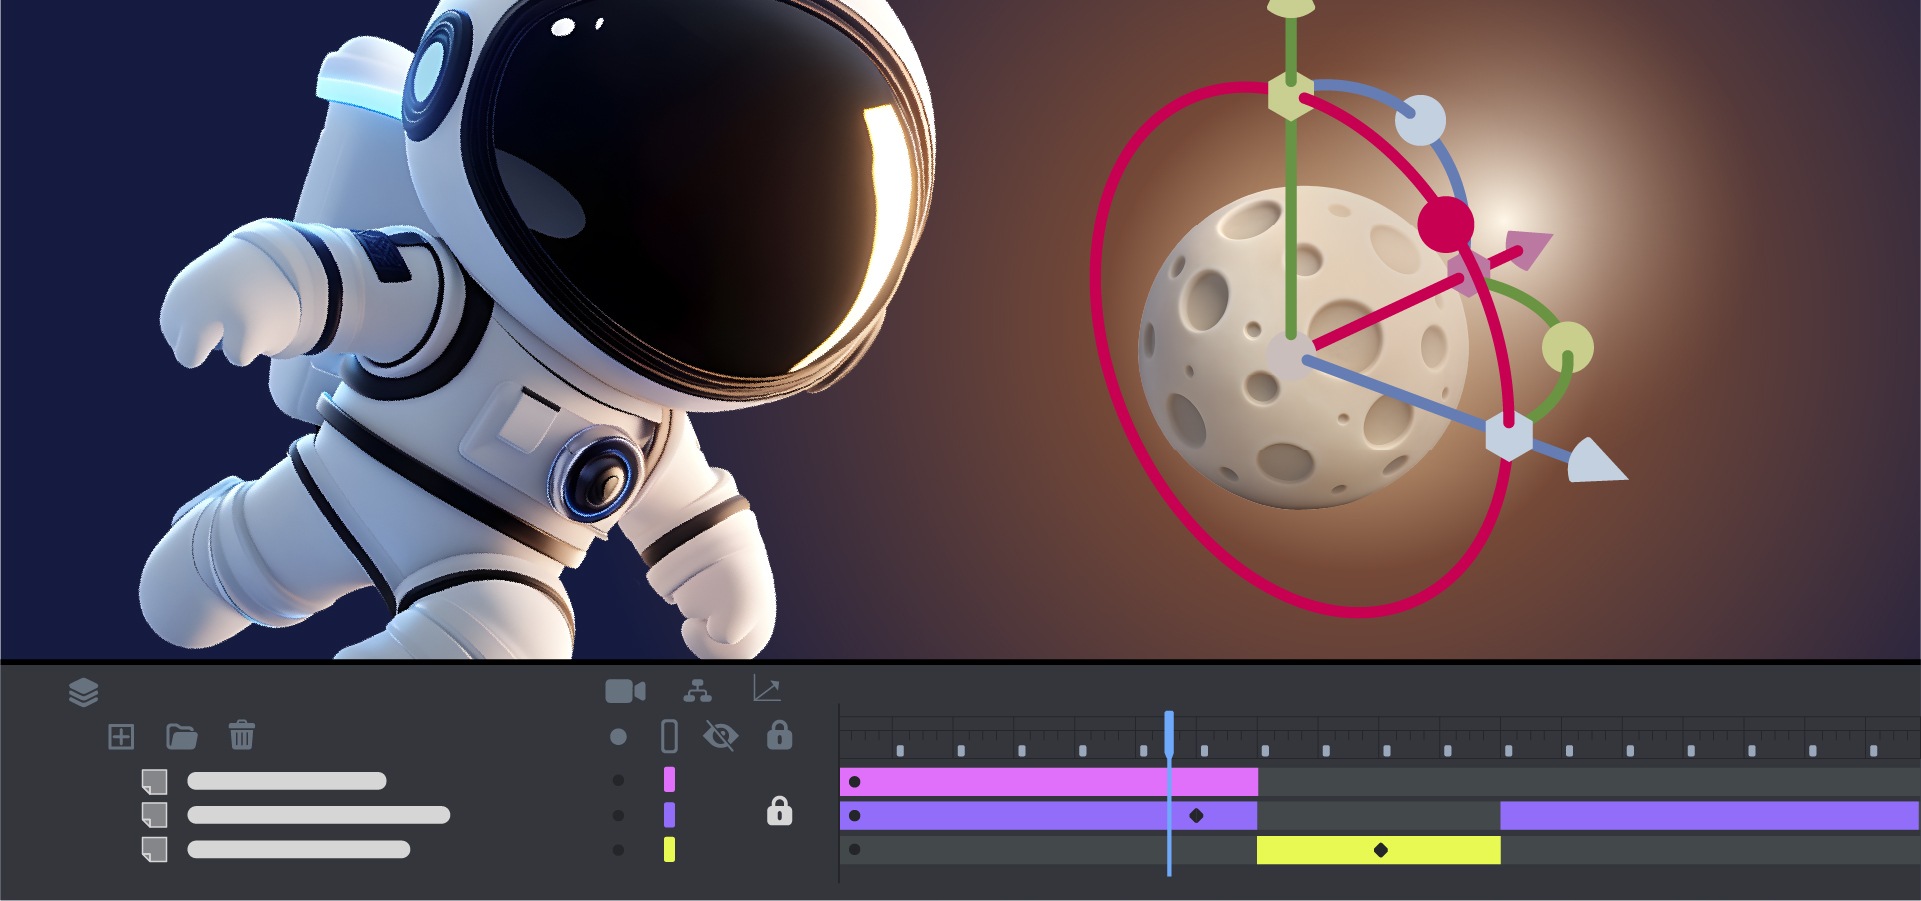Viewport: 1921px width, 901px height.
Task: Enable recording on the top layer's dot
Action: [x=618, y=781]
